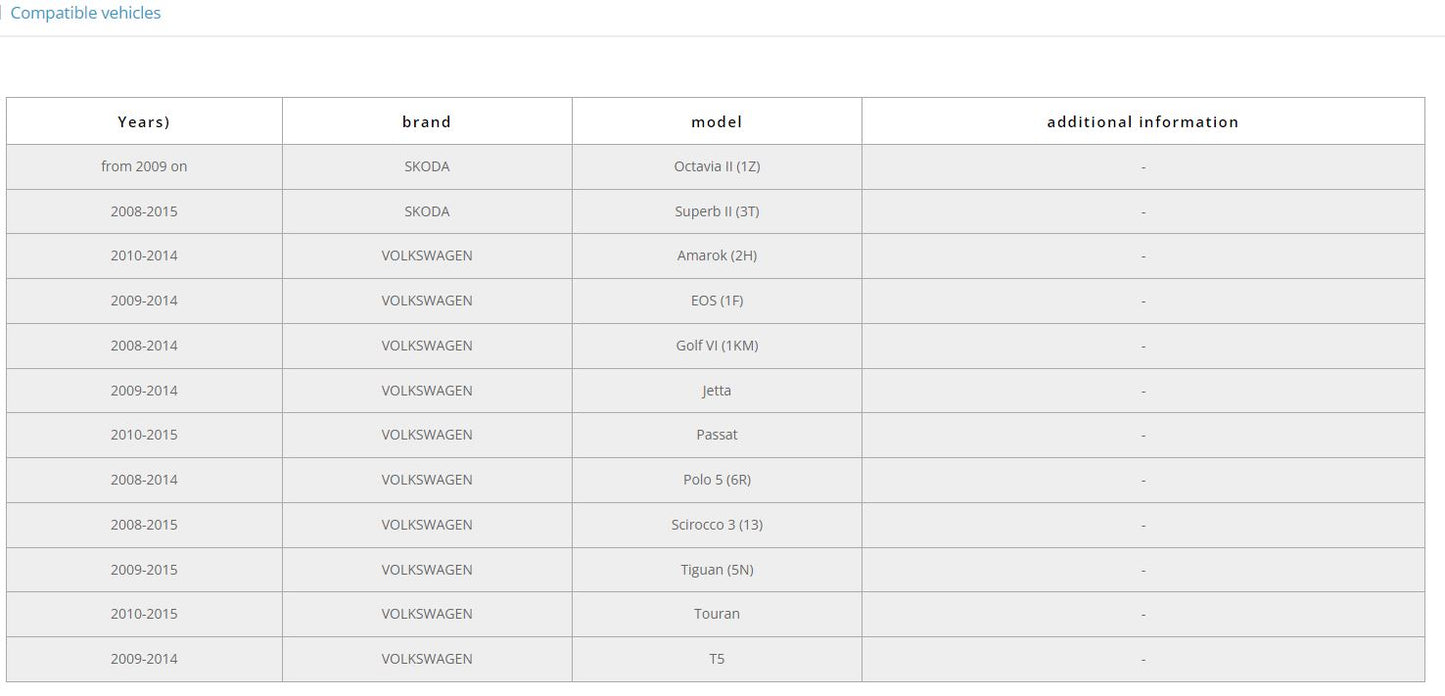Click the Amarok (2H) model cell
The image size is (1445, 696).
[x=717, y=256]
